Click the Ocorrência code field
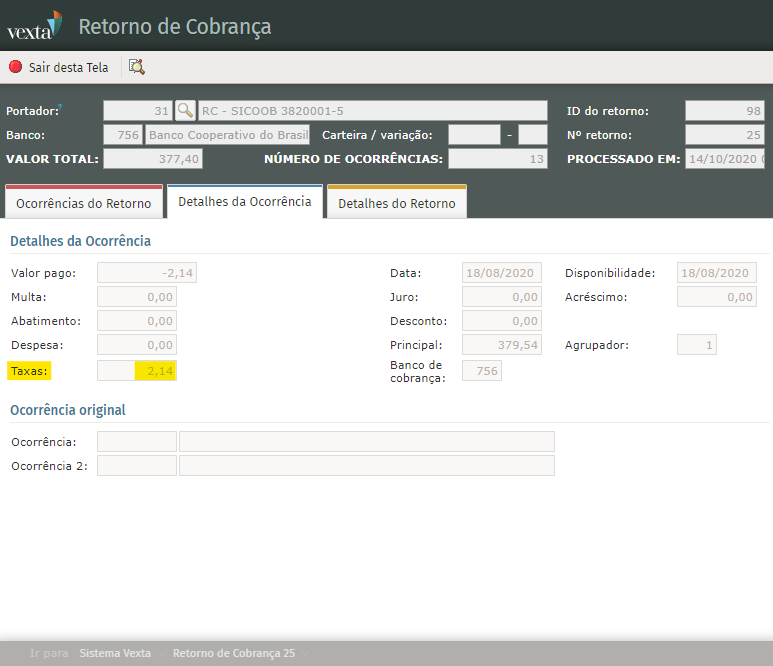This screenshot has height=666, width=773. [x=137, y=442]
